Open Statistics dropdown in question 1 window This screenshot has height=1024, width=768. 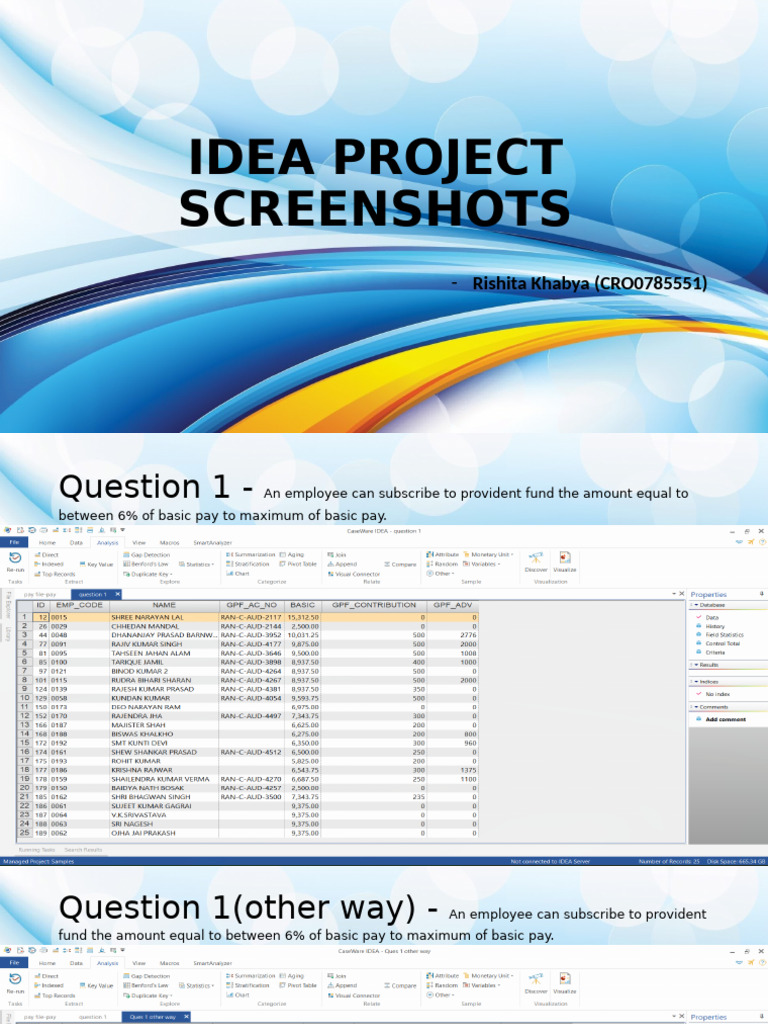(x=197, y=564)
